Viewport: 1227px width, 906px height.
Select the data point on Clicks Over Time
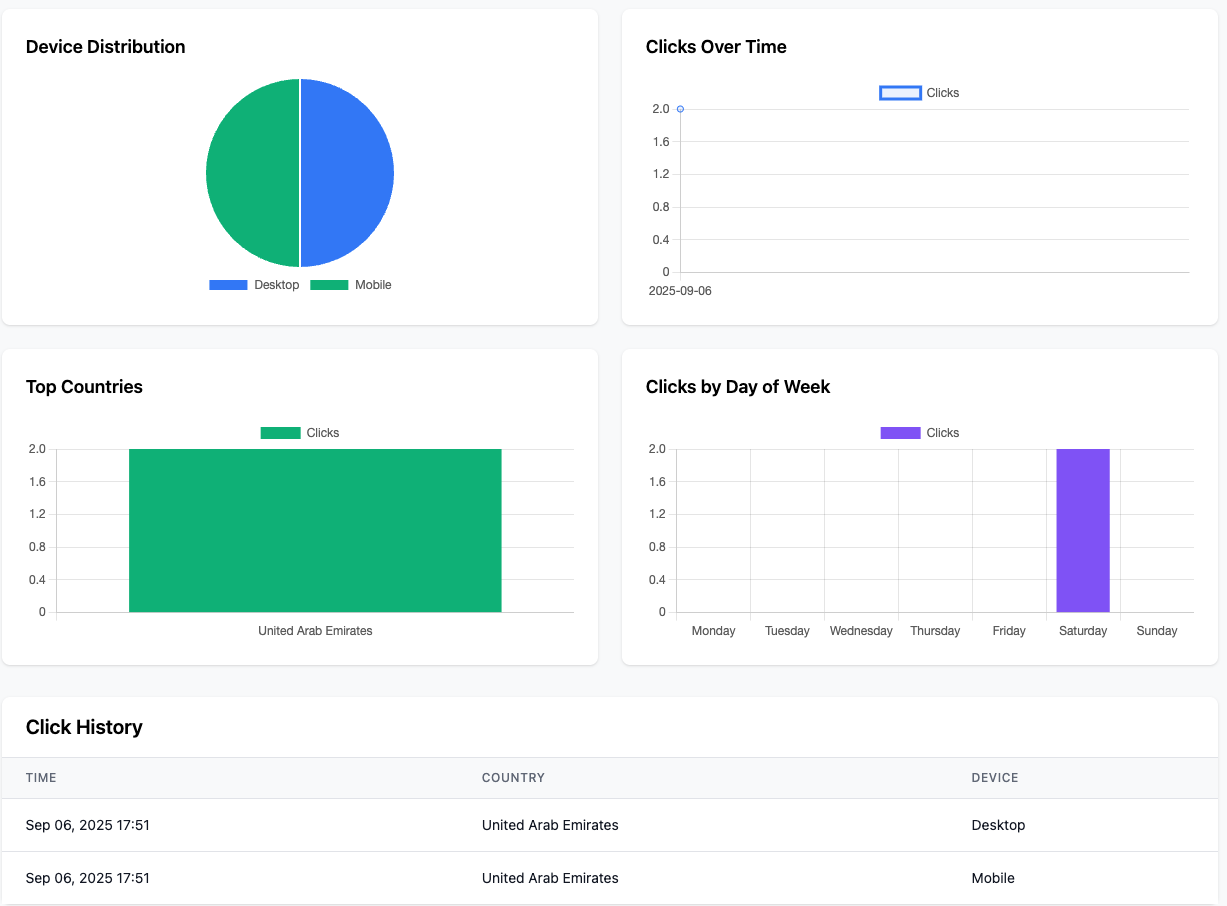(x=680, y=108)
